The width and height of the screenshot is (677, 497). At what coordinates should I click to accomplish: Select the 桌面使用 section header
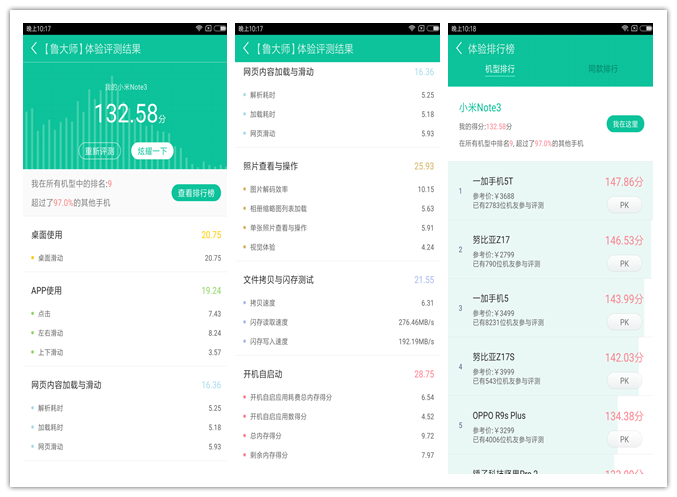[x=125, y=235]
